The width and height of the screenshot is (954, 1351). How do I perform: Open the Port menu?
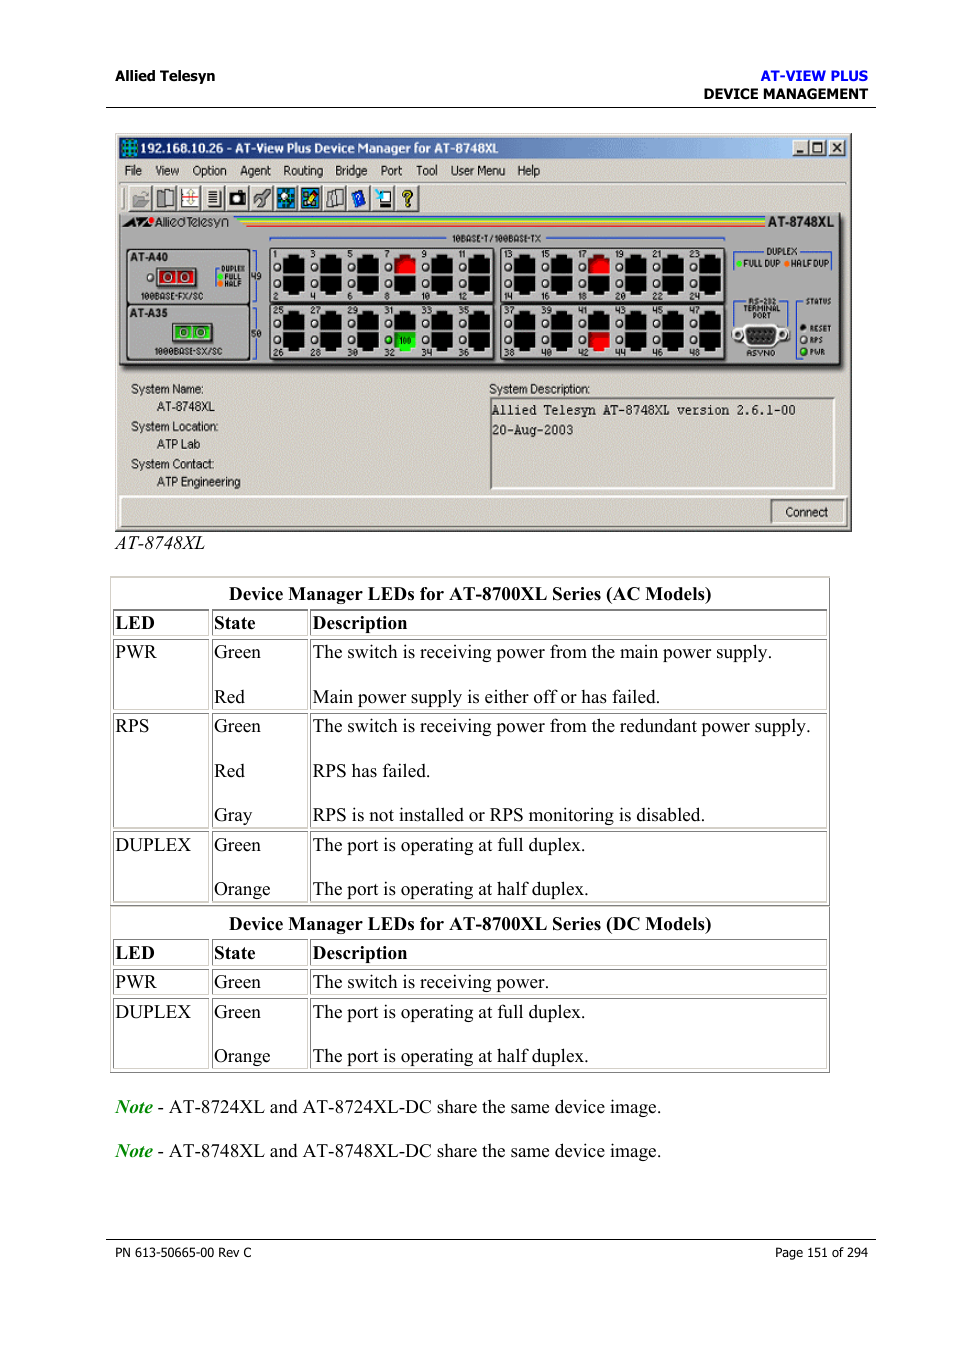[x=391, y=171]
